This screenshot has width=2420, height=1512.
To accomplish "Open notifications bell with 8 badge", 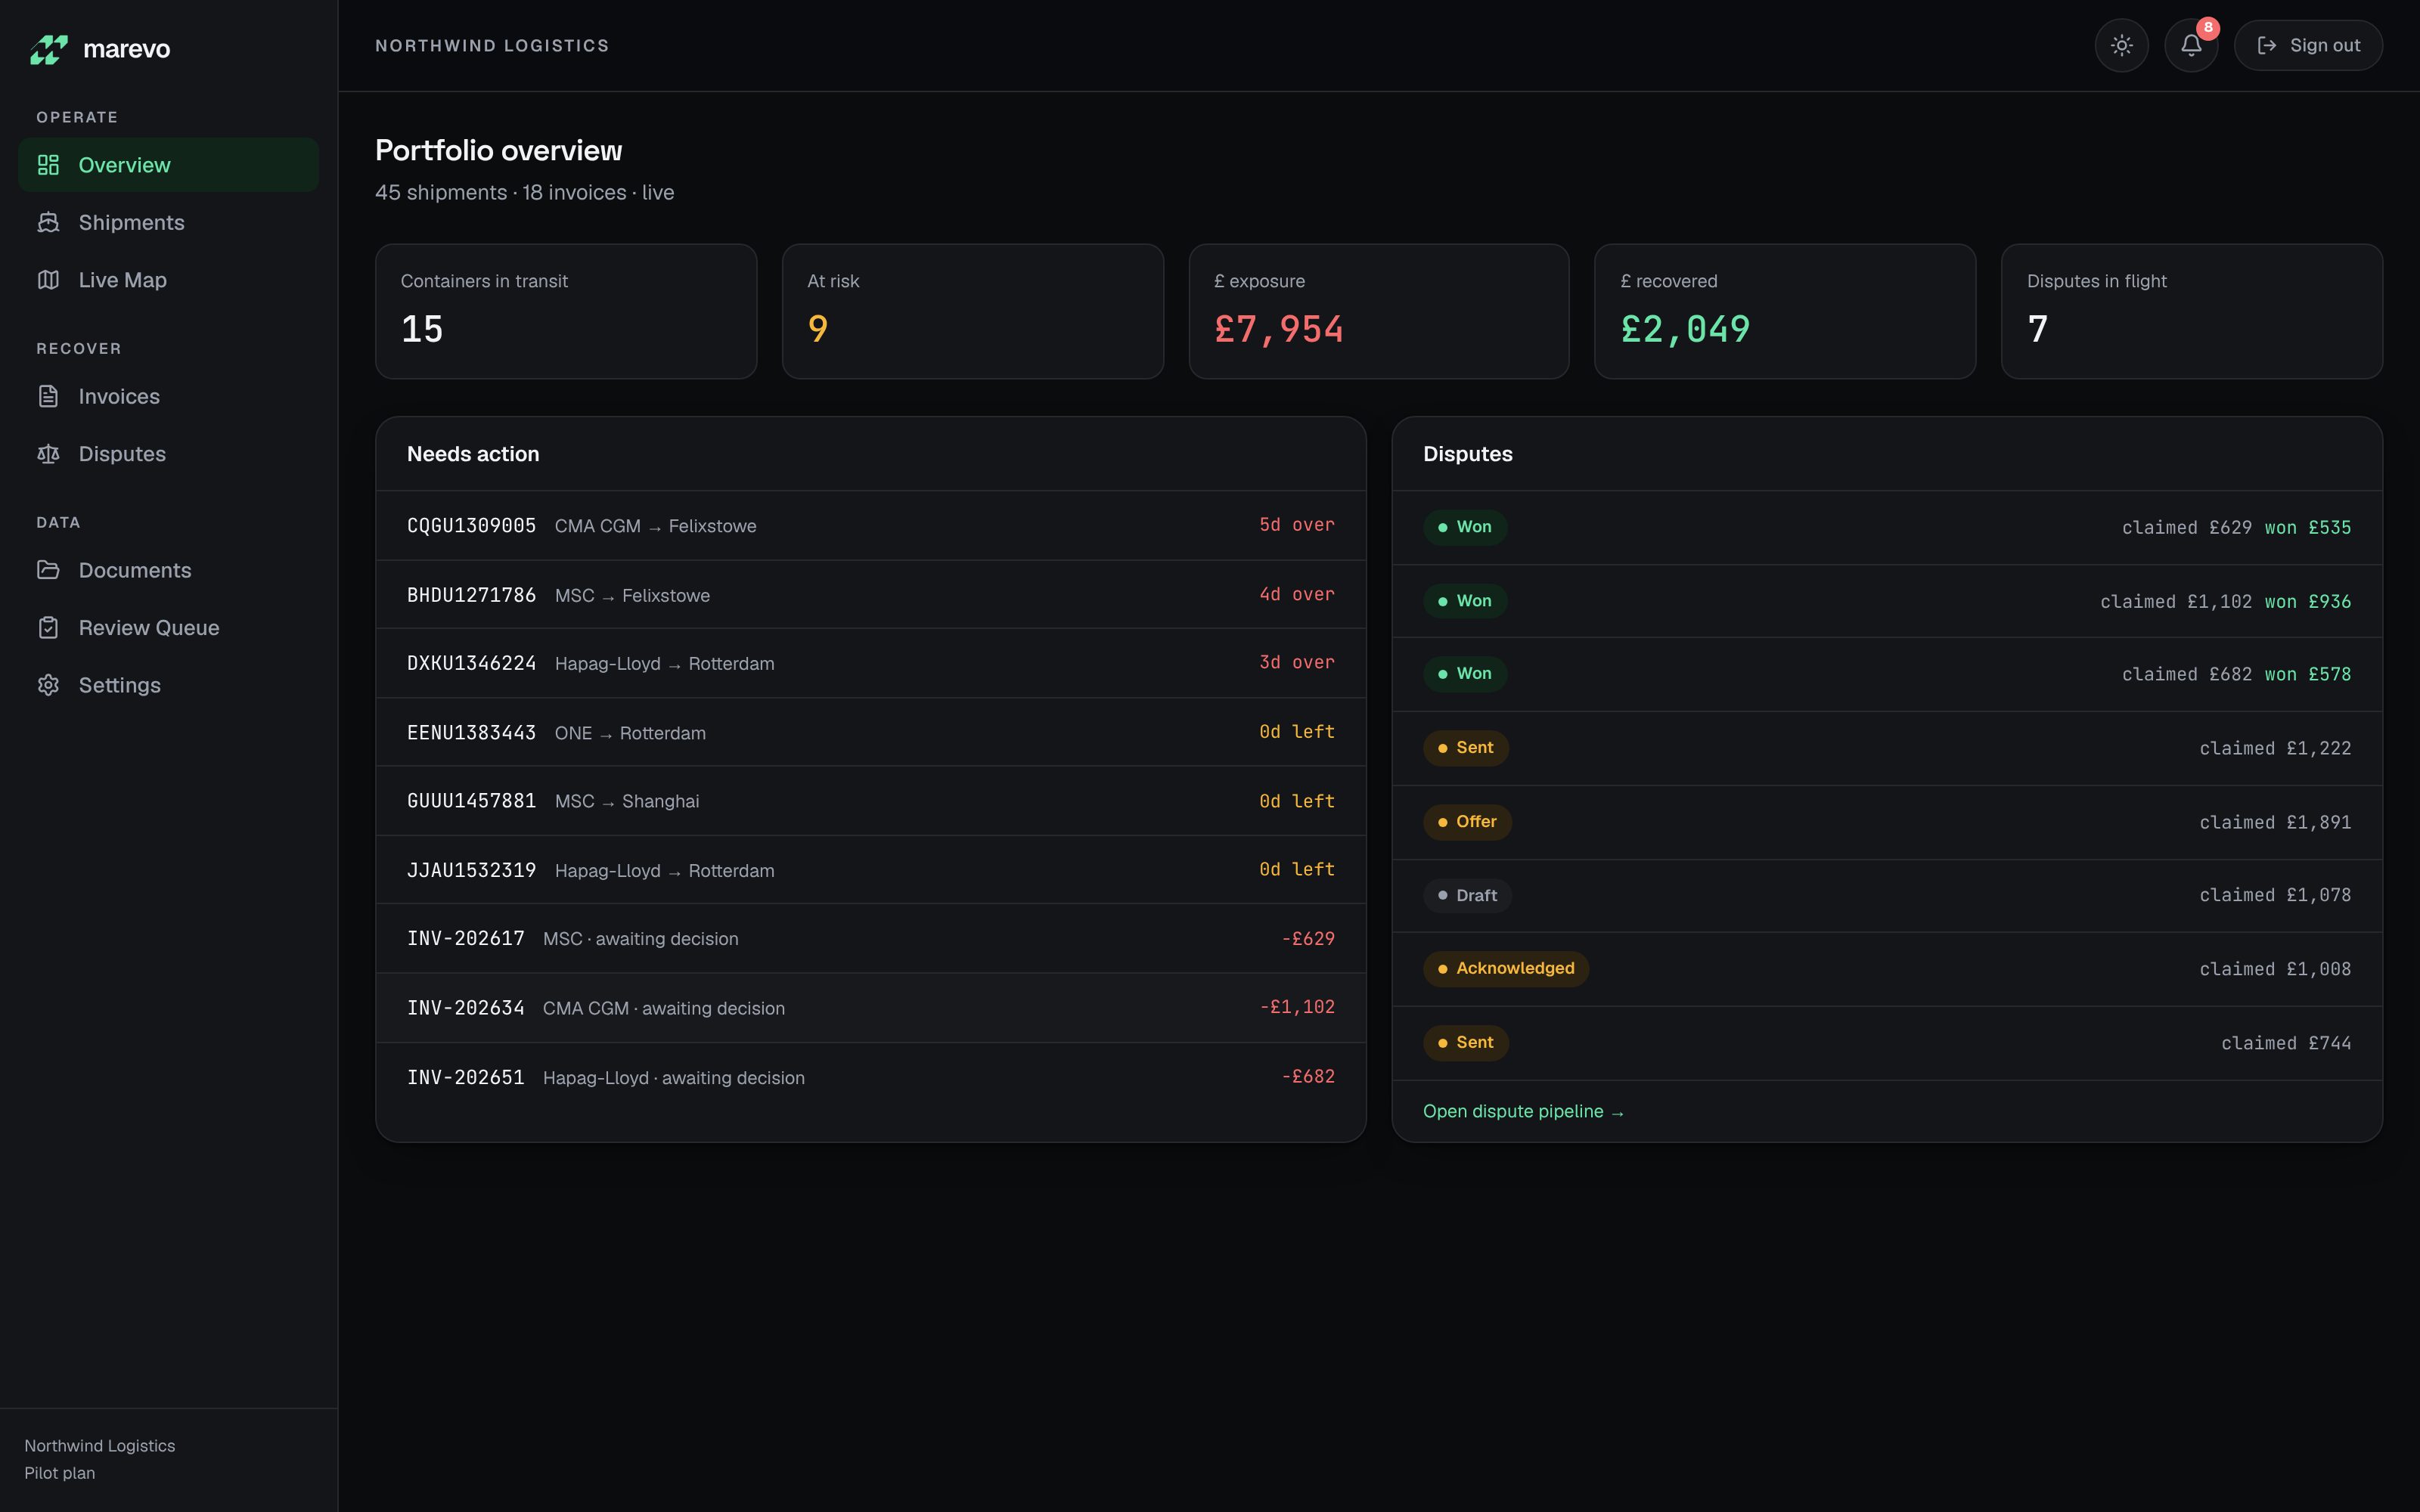I will tap(2191, 45).
